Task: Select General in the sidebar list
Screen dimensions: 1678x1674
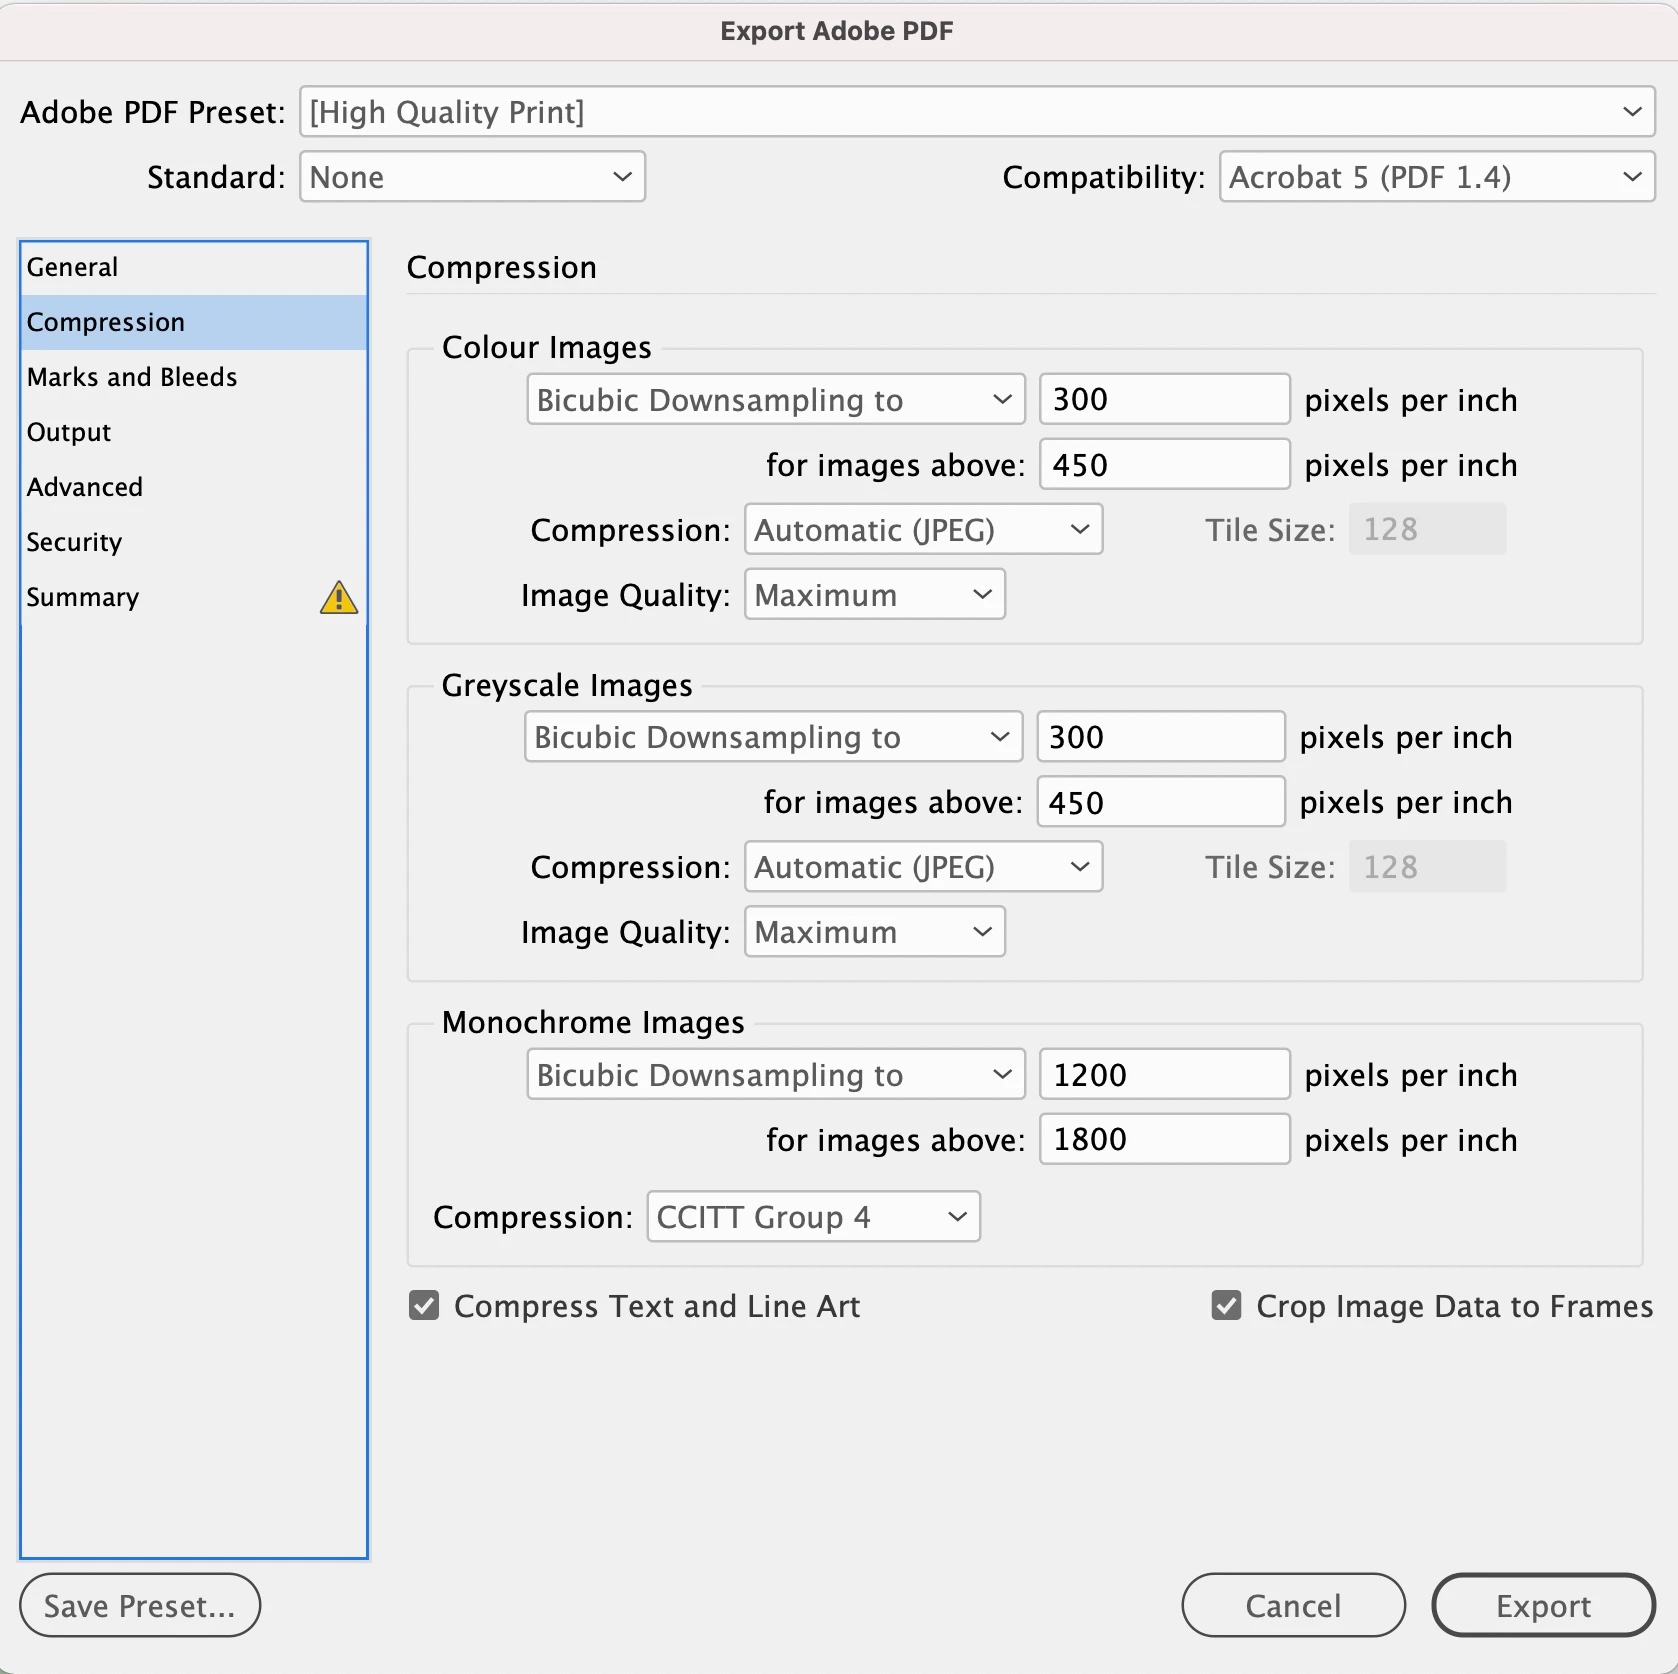Action: click(194, 267)
